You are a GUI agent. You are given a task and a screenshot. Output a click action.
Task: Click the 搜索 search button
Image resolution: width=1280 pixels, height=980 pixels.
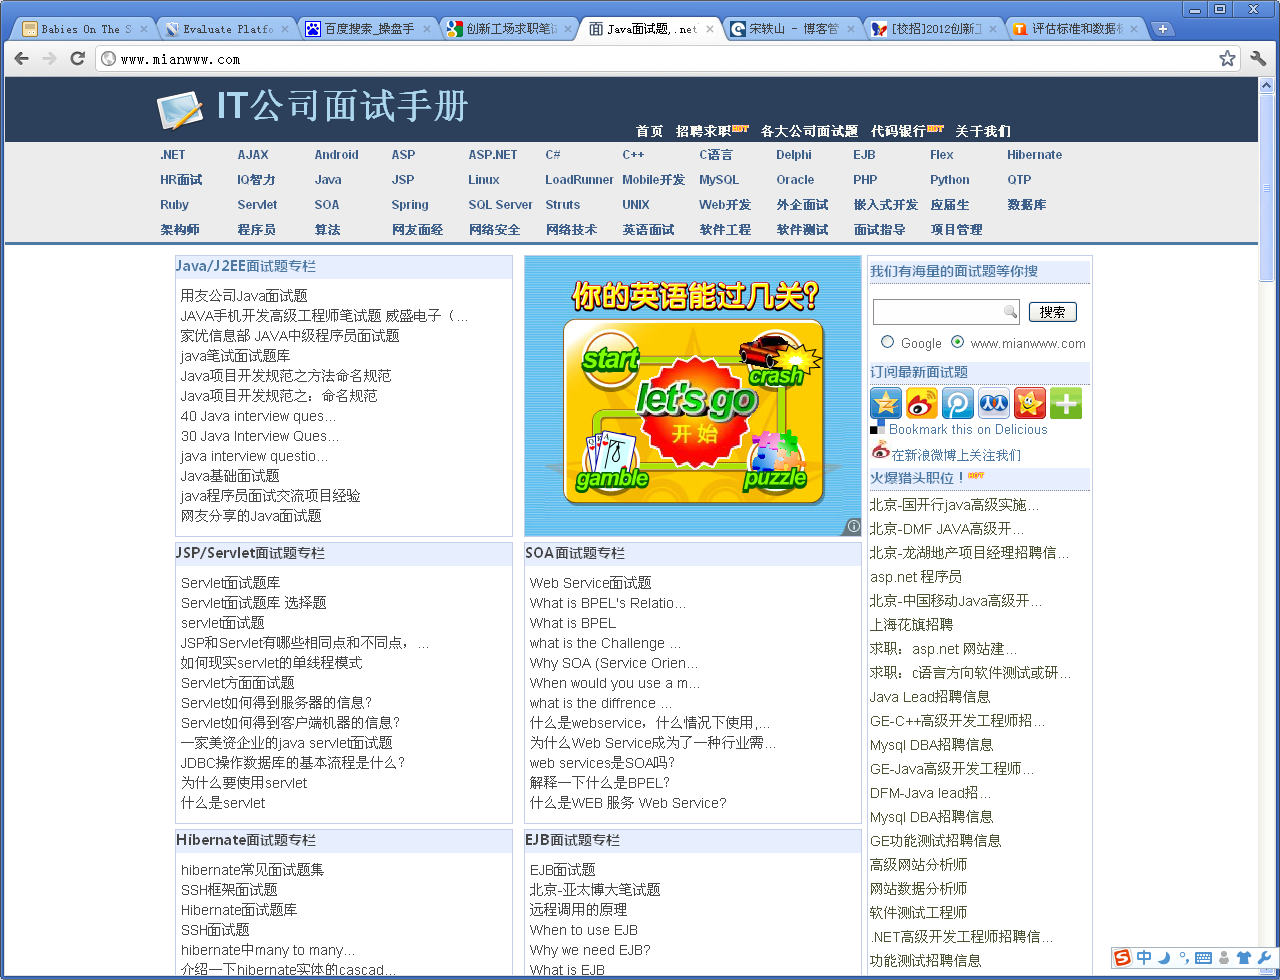(x=1052, y=312)
